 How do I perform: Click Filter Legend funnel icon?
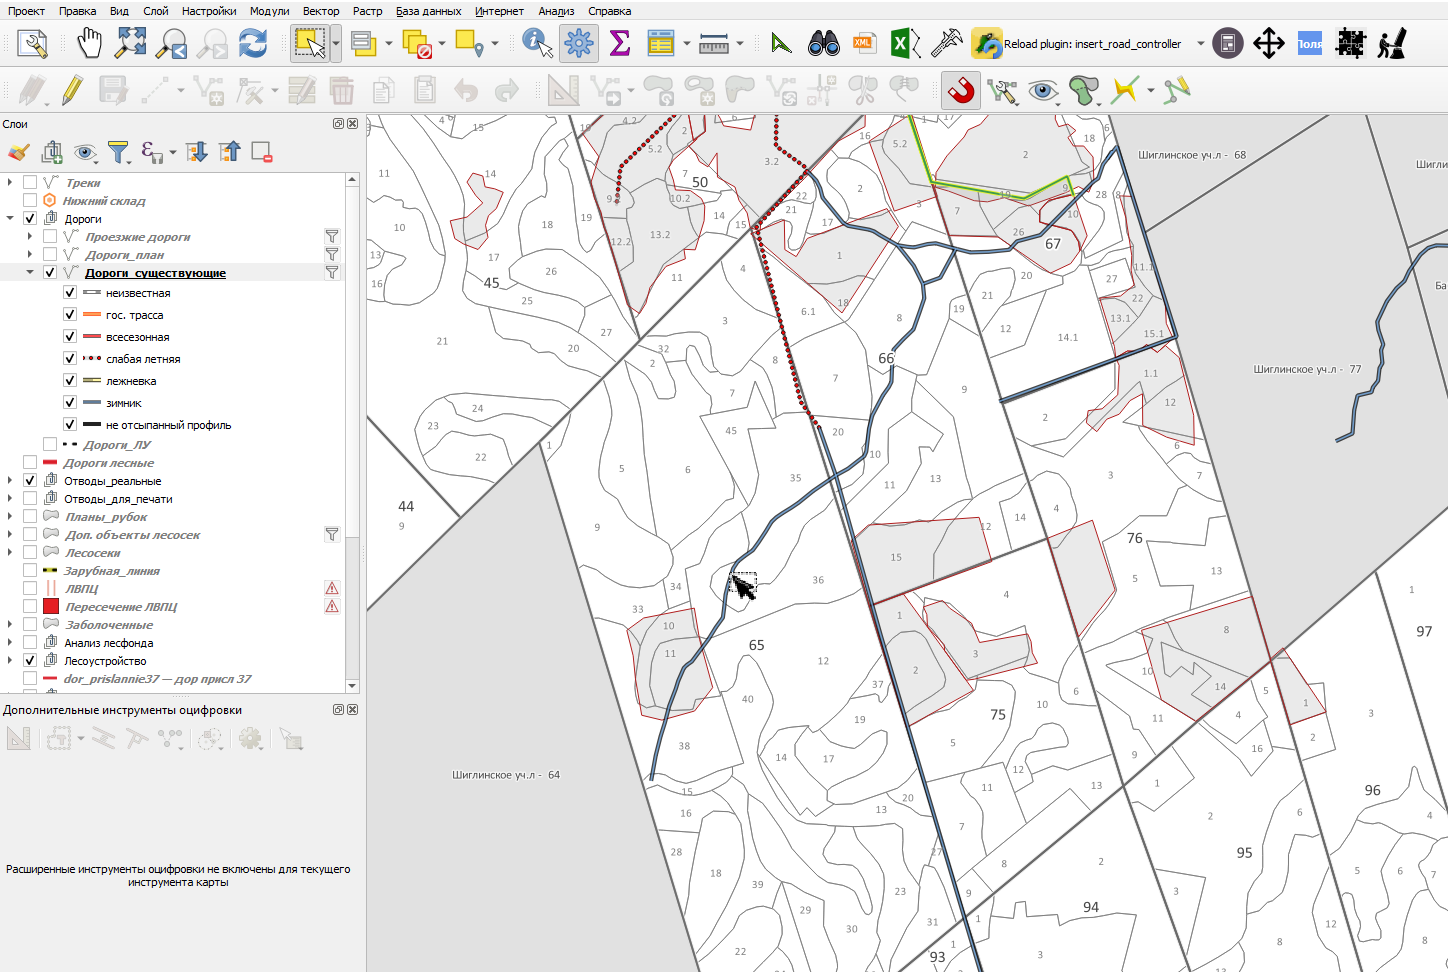pyautogui.click(x=119, y=152)
